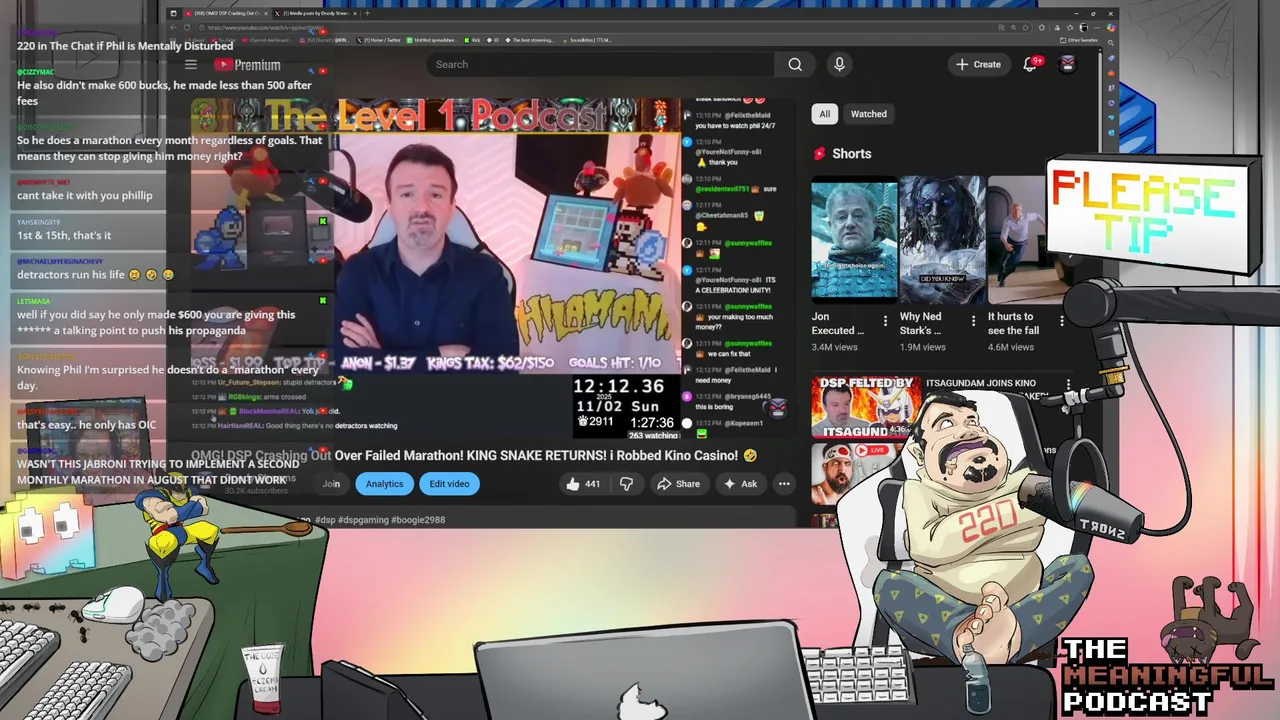Click the magnifier search button
This screenshot has height=720, width=1280.
(x=795, y=64)
